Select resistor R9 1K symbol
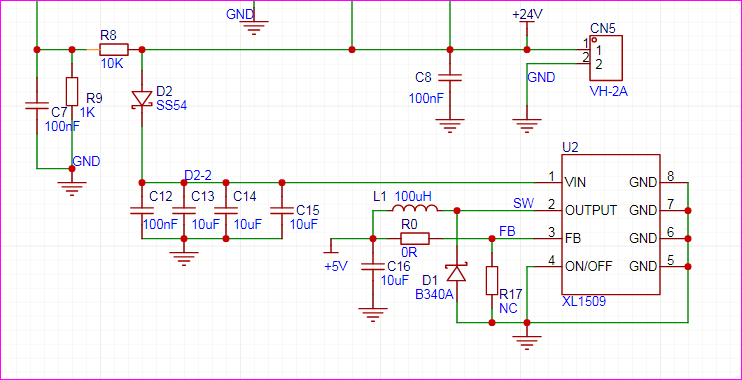 click(72, 91)
